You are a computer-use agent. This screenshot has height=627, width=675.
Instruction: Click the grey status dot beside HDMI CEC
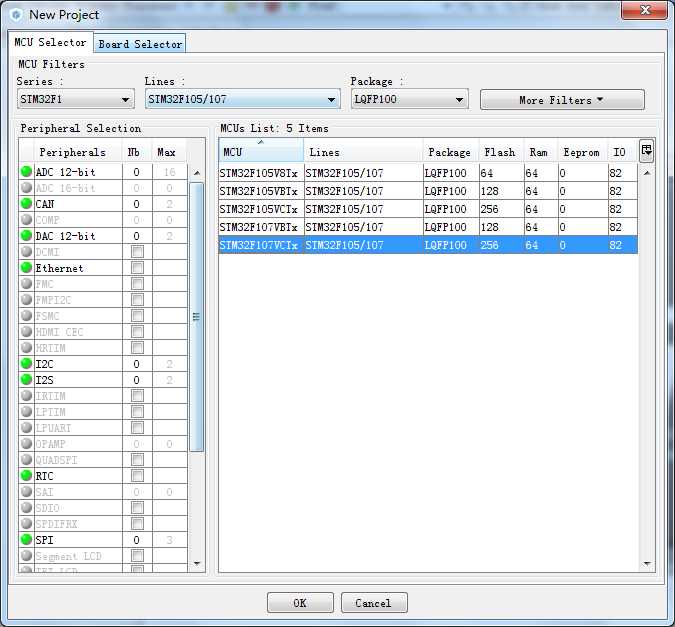tap(26, 331)
